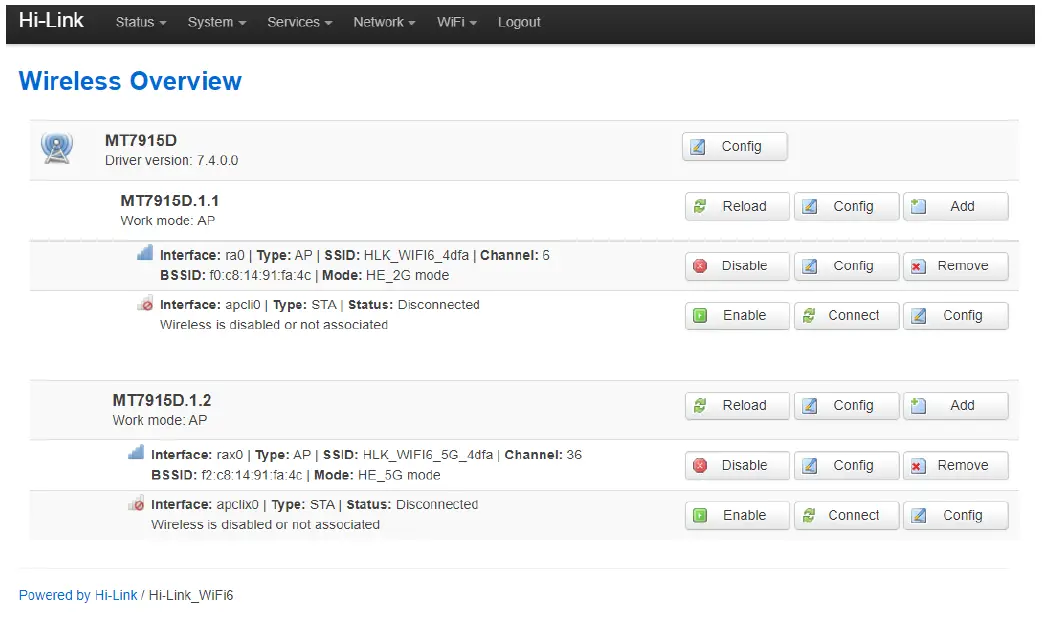Click the ra0 signal strength icon
The width and height of the screenshot is (1046, 629).
145,253
